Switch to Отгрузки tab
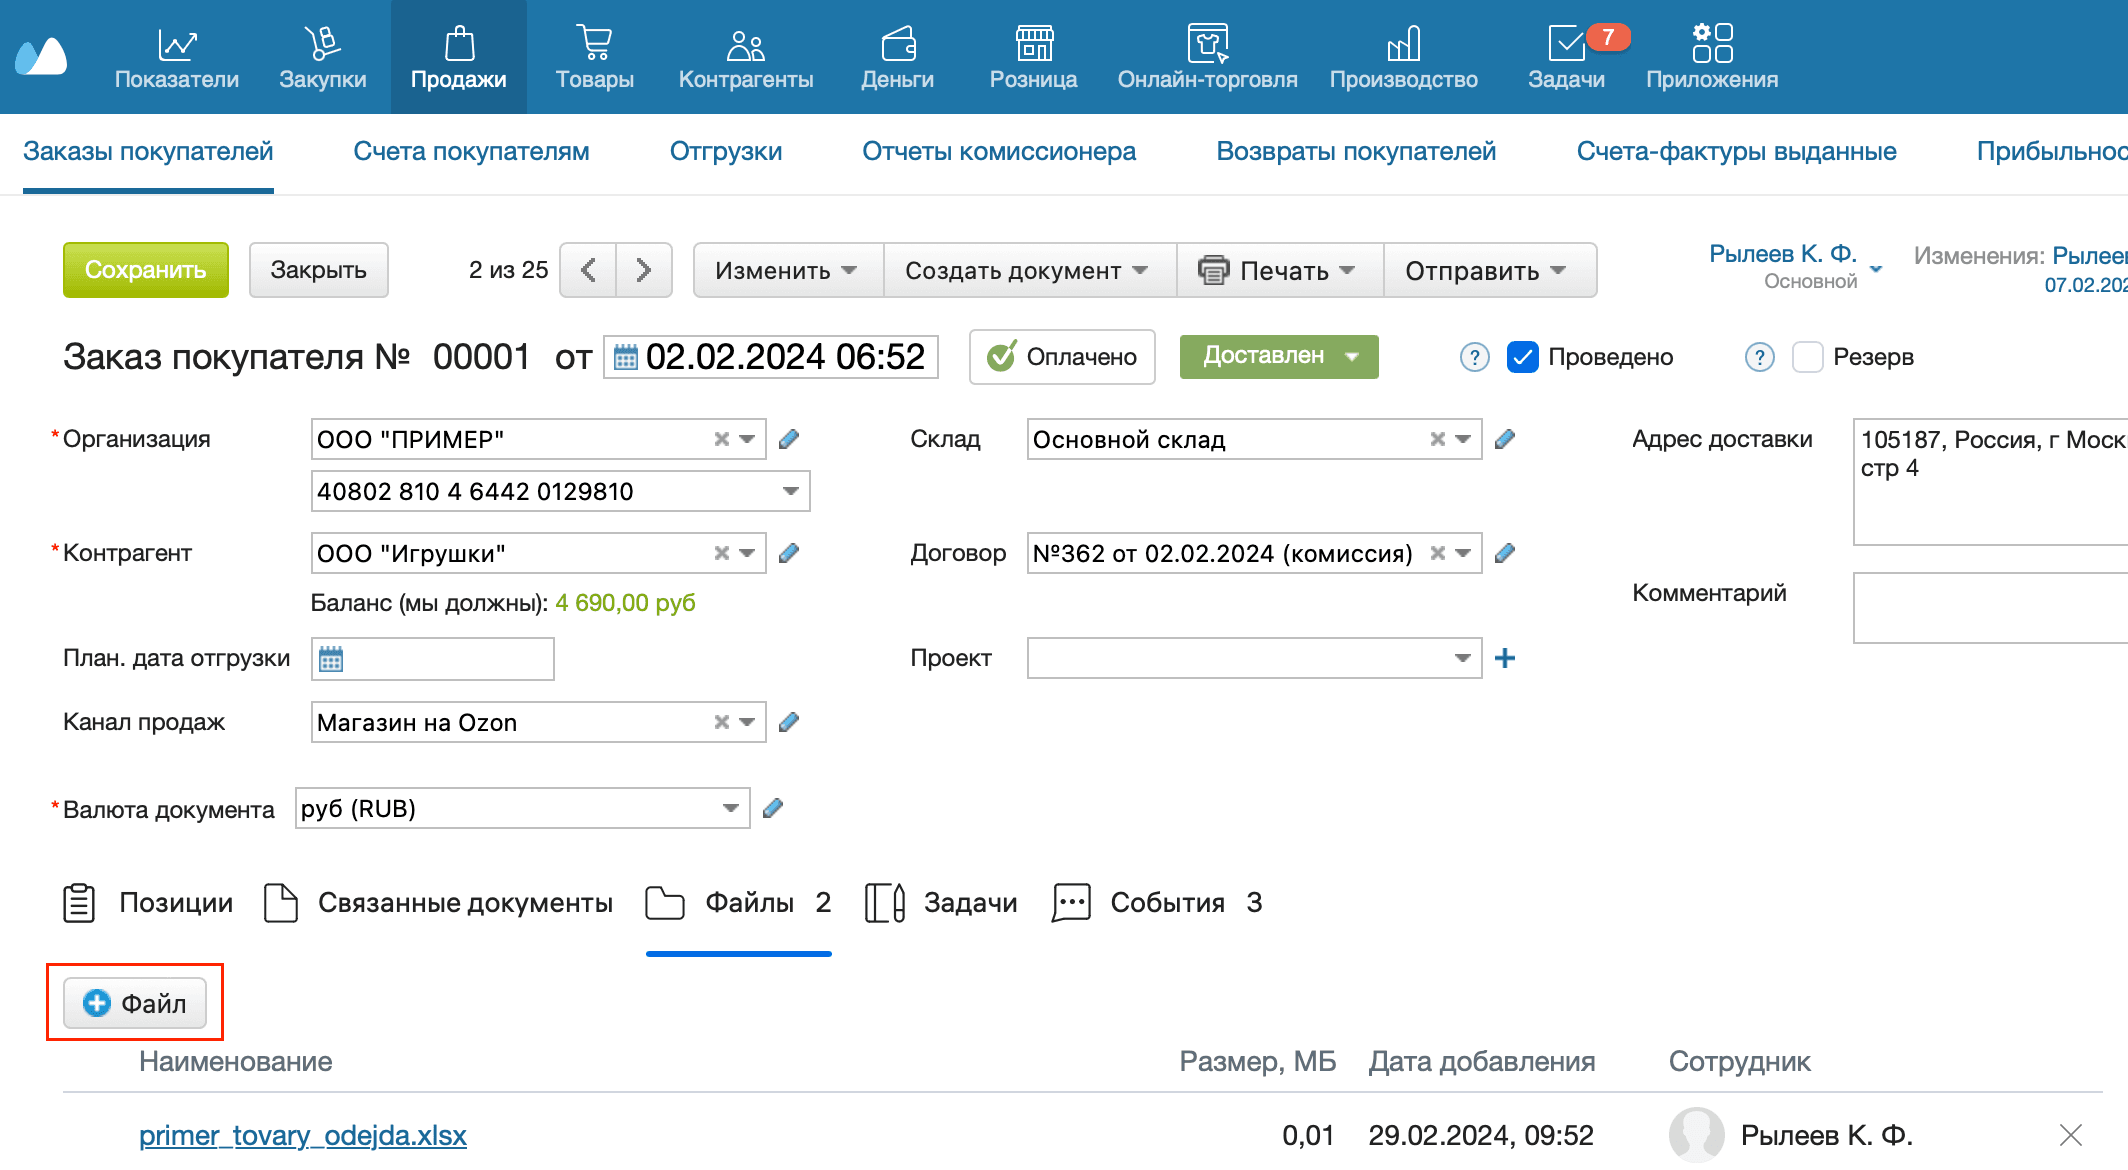 725,152
